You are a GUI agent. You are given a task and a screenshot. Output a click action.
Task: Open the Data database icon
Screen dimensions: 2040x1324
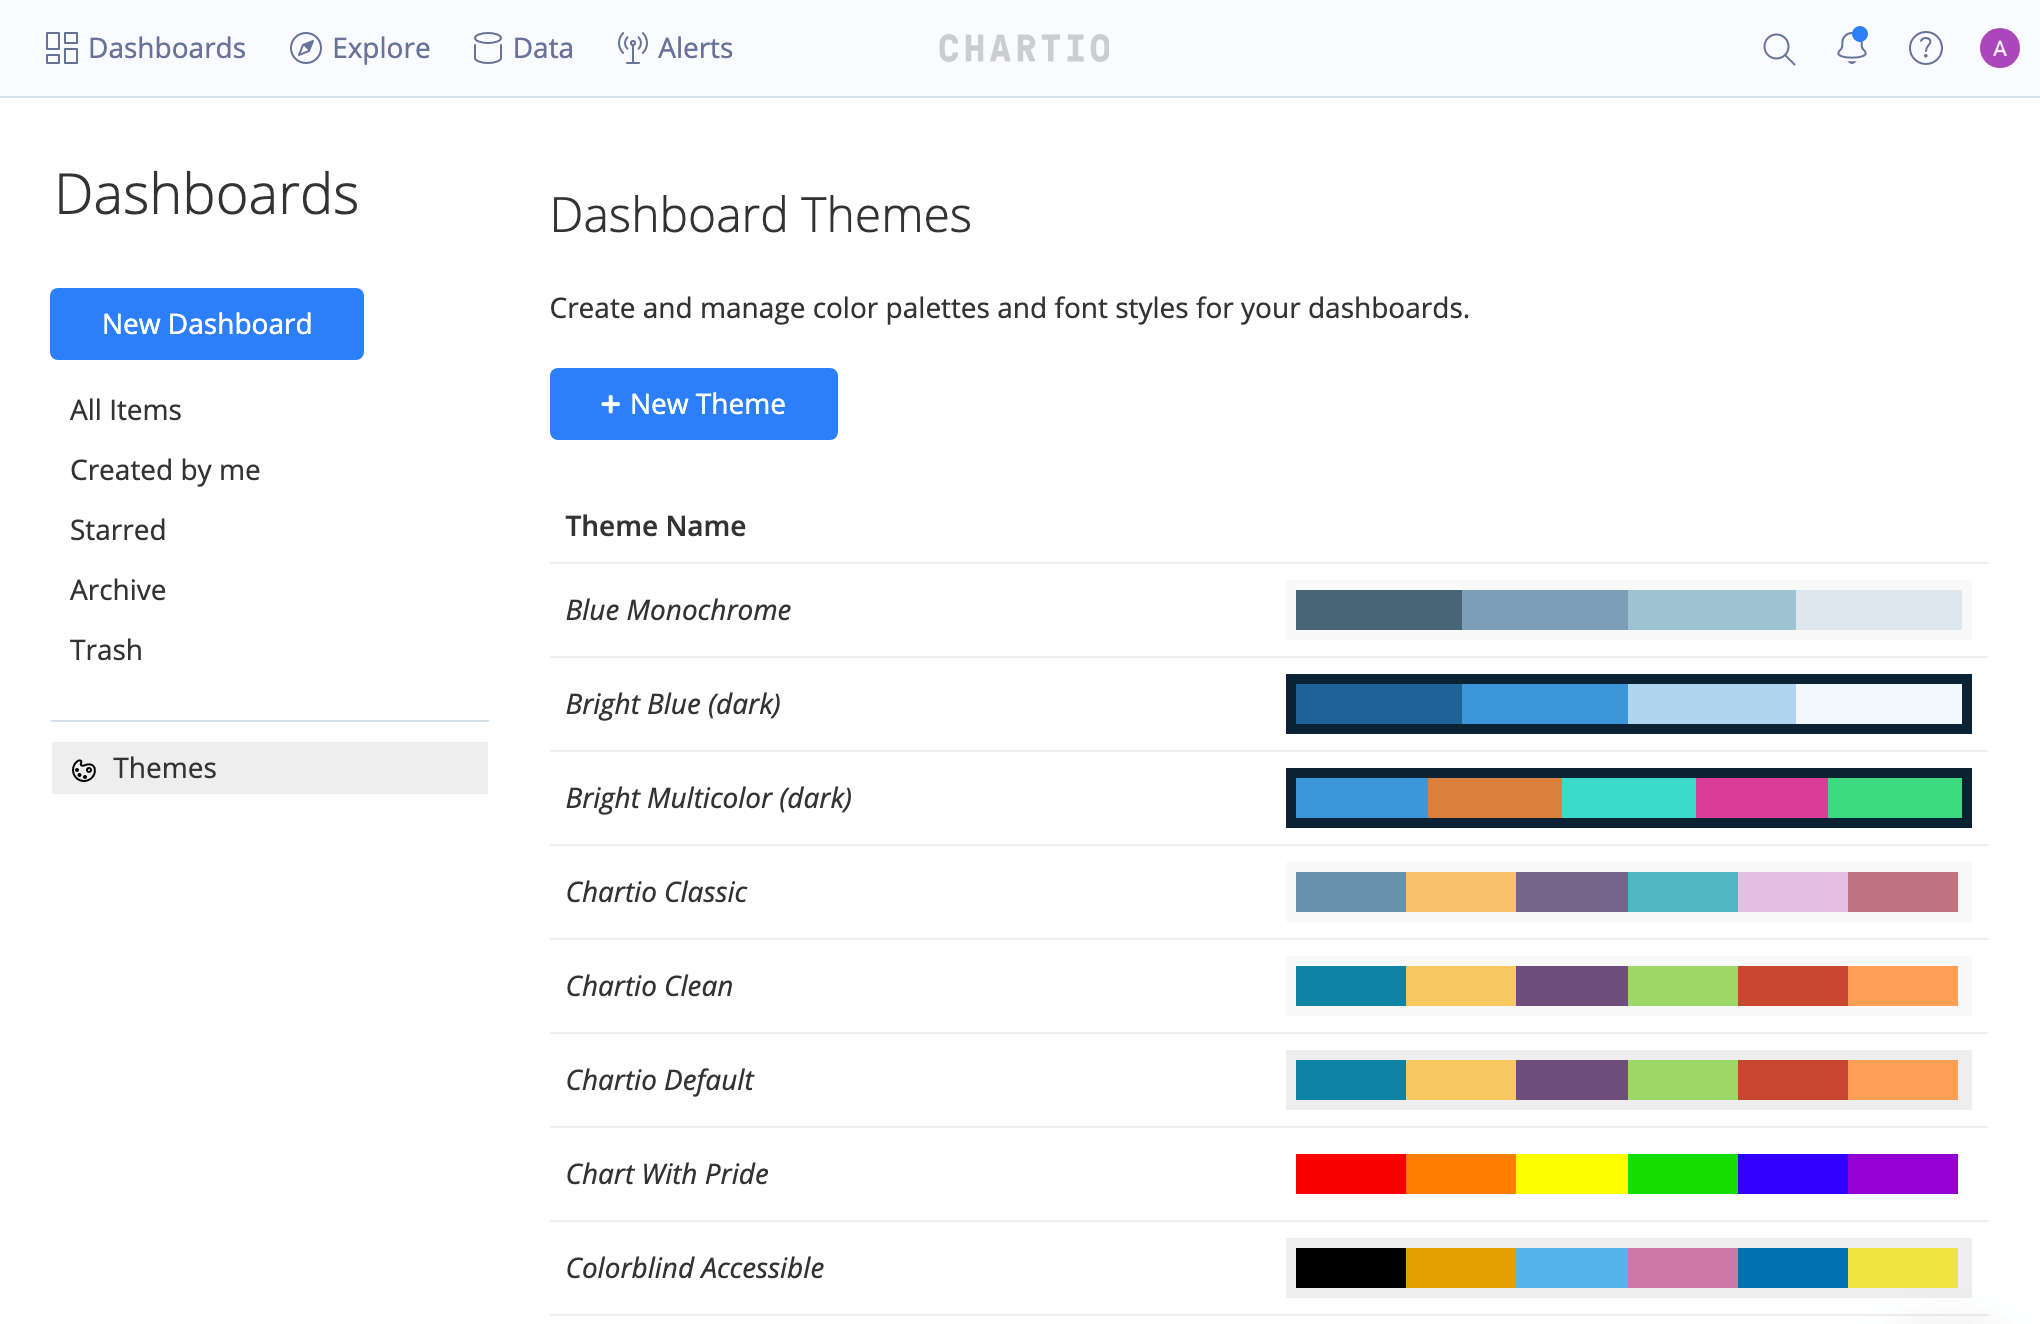487,47
